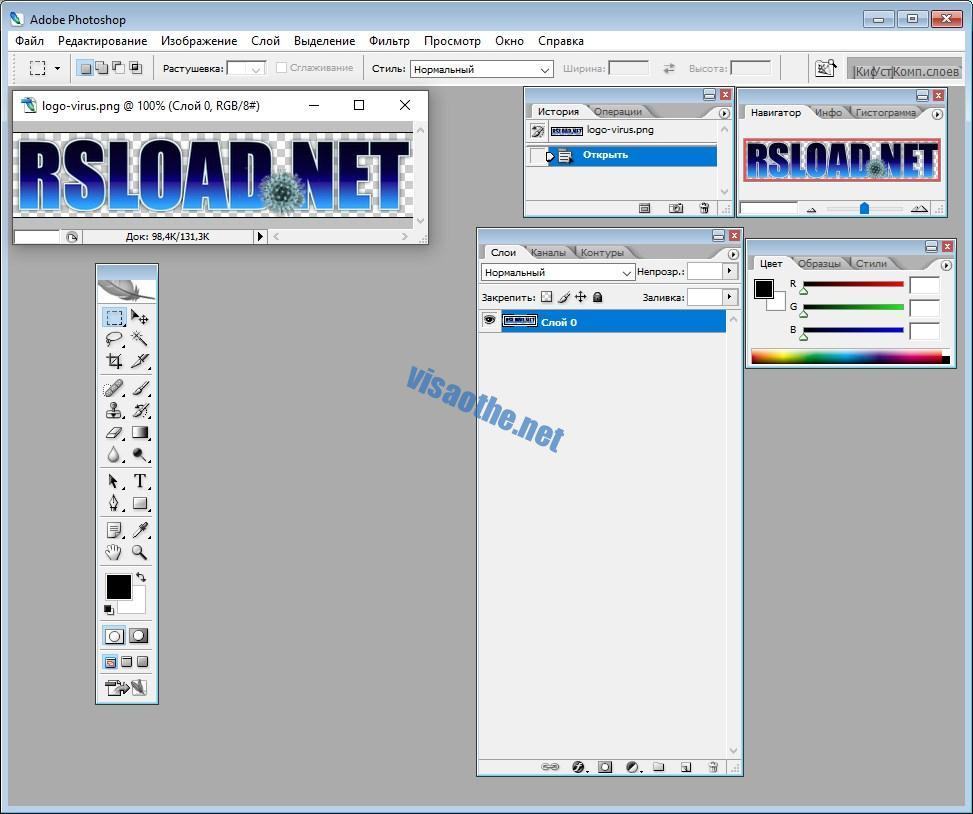Select the Healing Brush tool

pyautogui.click(x=114, y=388)
